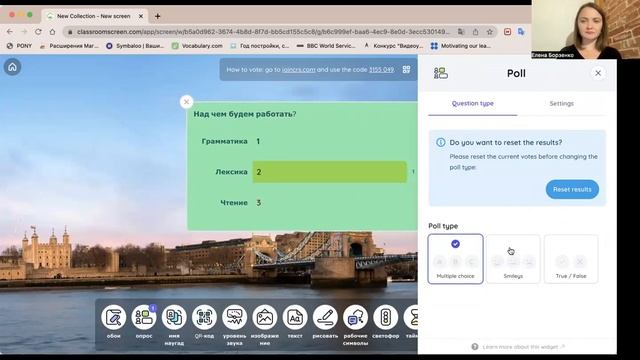Click the Елена Борзенко webcam thumbnail
The image size is (640, 360).
[x=586, y=29]
